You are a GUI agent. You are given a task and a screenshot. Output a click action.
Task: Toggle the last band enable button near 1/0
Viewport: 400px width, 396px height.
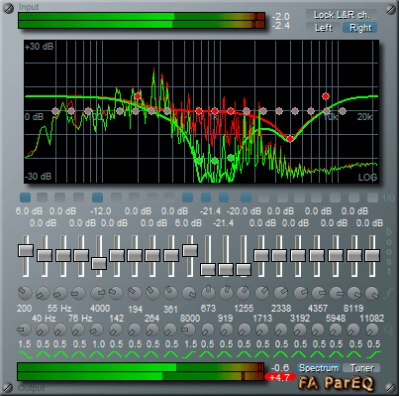tap(372, 197)
